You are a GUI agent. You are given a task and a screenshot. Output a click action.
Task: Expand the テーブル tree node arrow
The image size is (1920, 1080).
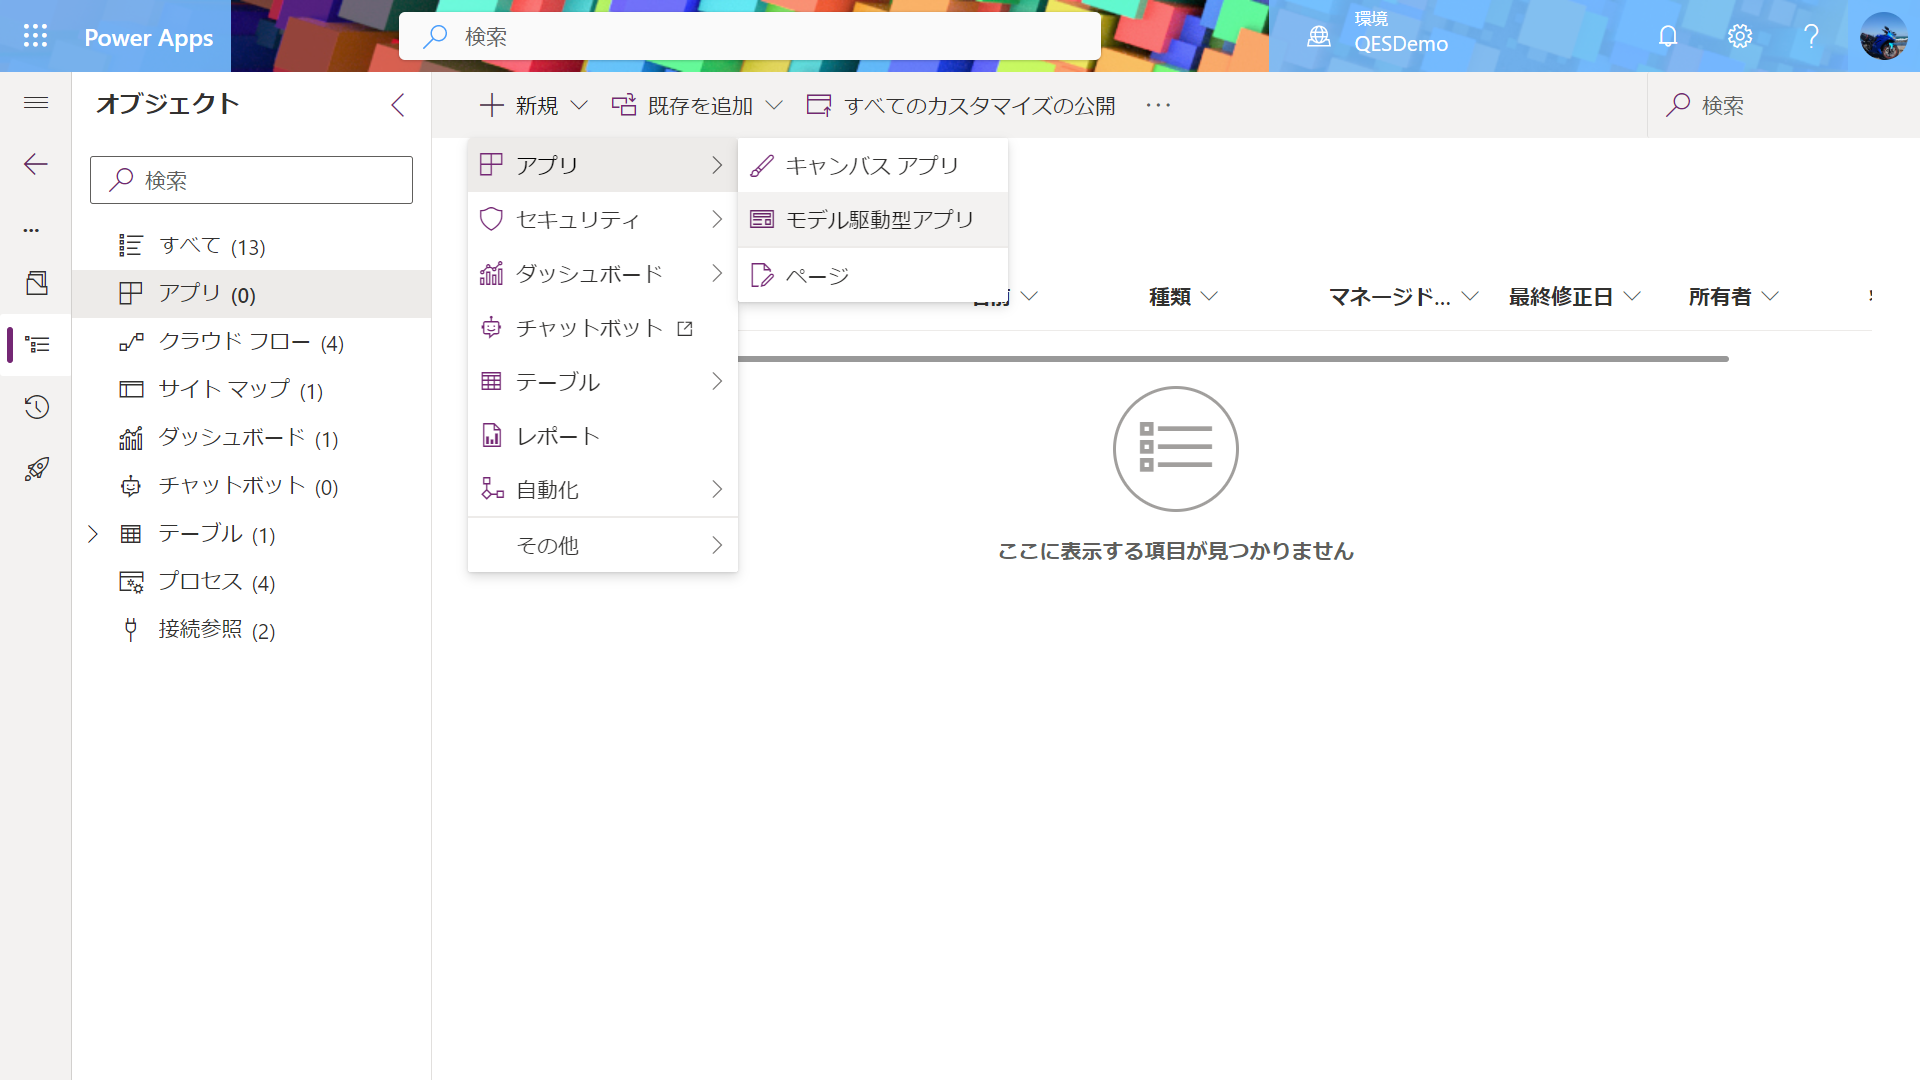pyautogui.click(x=93, y=534)
